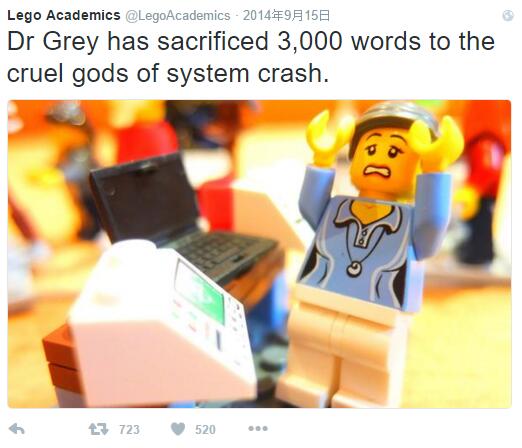This screenshot has height=448, width=522.
Task: Click the tweet text about Dr Grey
Action: click(x=251, y=57)
